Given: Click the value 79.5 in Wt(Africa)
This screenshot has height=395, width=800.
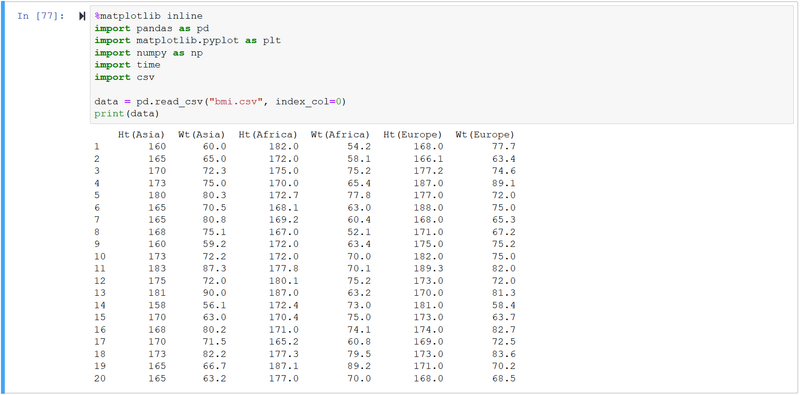Looking at the screenshot, I should 359,354.
